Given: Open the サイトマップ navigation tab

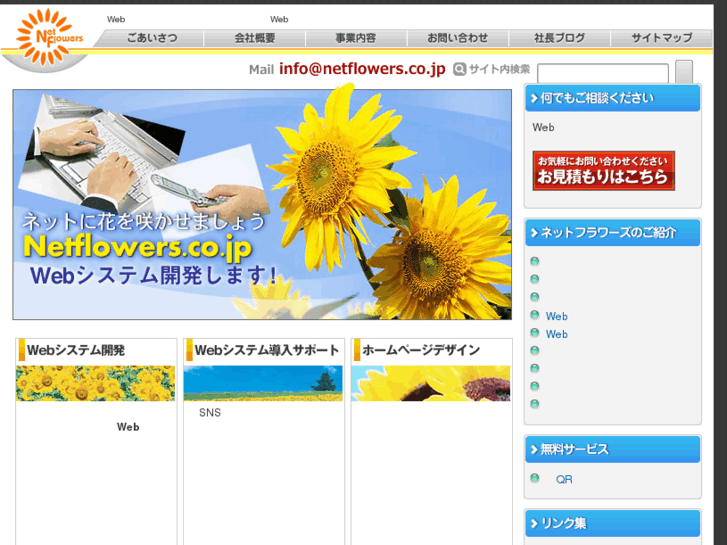Looking at the screenshot, I should pyautogui.click(x=662, y=38).
